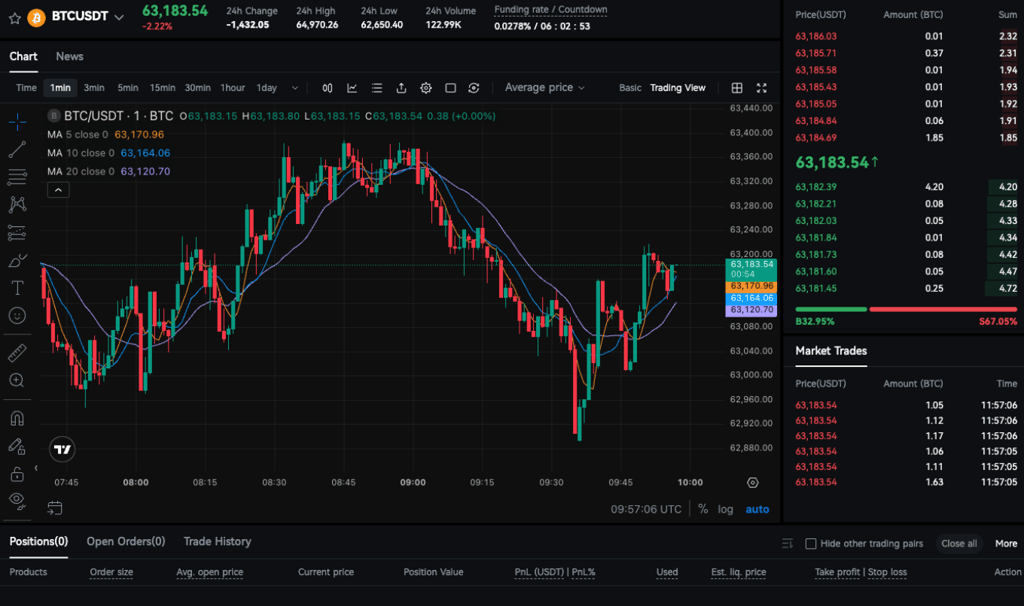Toggle magnet mode for drawings
This screenshot has height=606, width=1024.
(18, 418)
